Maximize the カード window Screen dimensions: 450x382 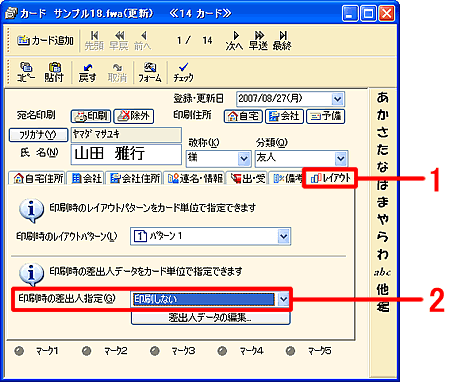(x=368, y=14)
